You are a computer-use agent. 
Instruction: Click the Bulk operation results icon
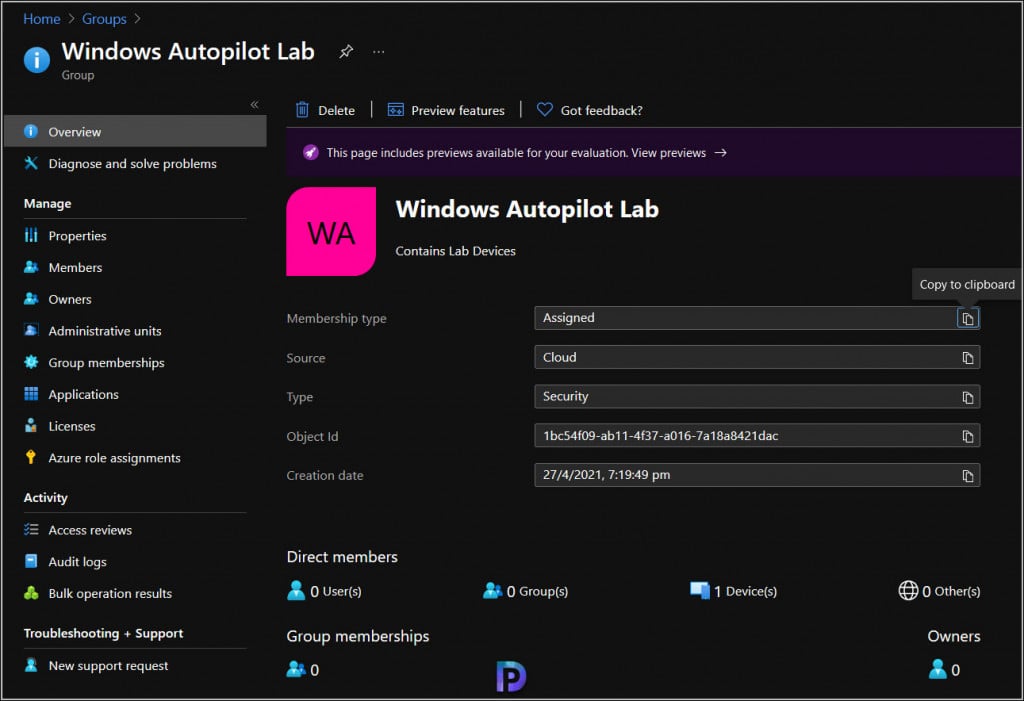pyautogui.click(x=31, y=593)
